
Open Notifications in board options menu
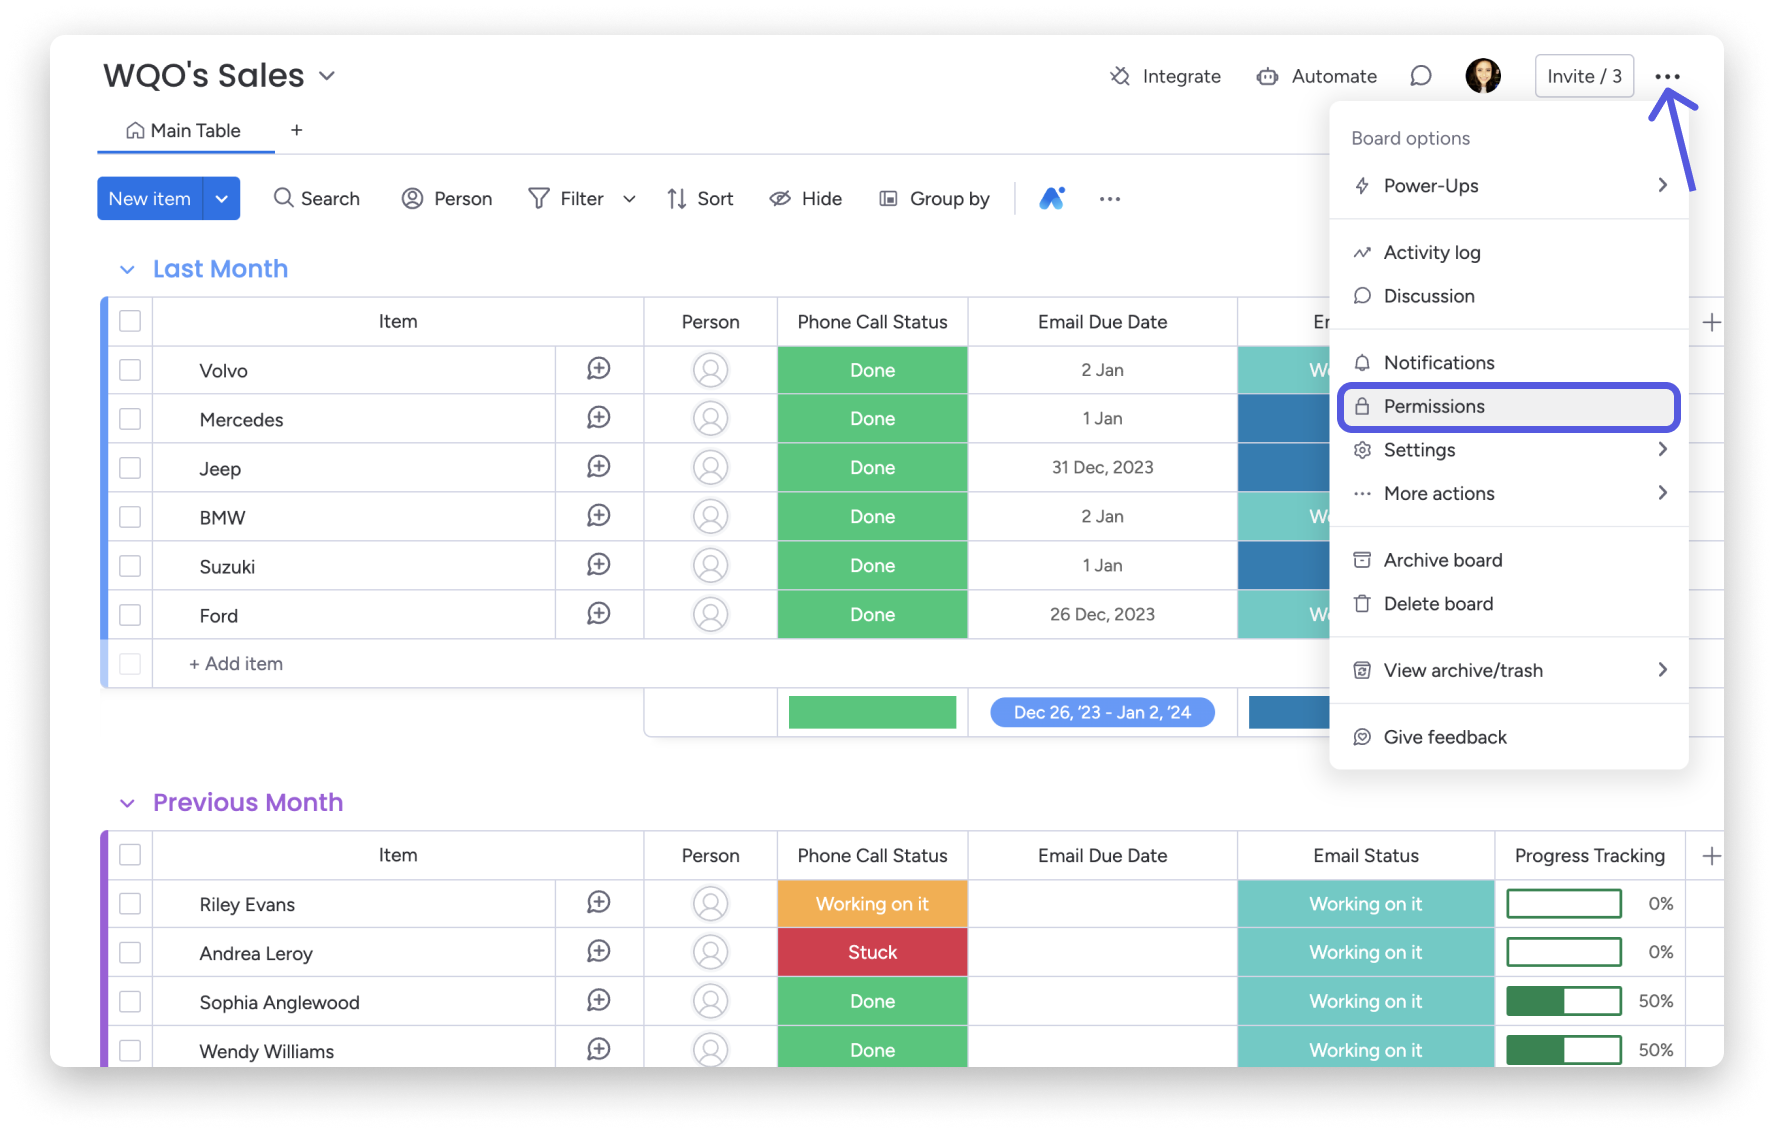point(1438,362)
